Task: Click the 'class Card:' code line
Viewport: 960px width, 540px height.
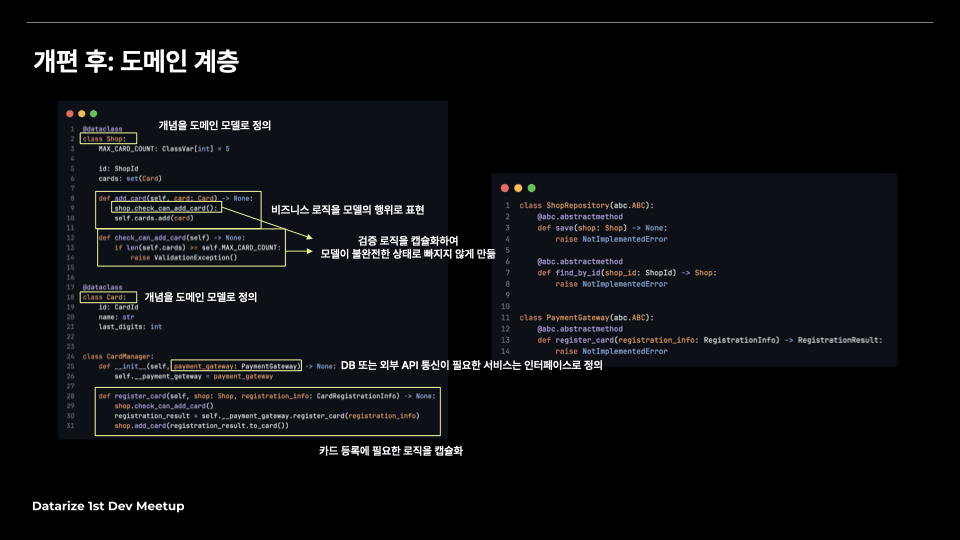Action: click(x=105, y=297)
